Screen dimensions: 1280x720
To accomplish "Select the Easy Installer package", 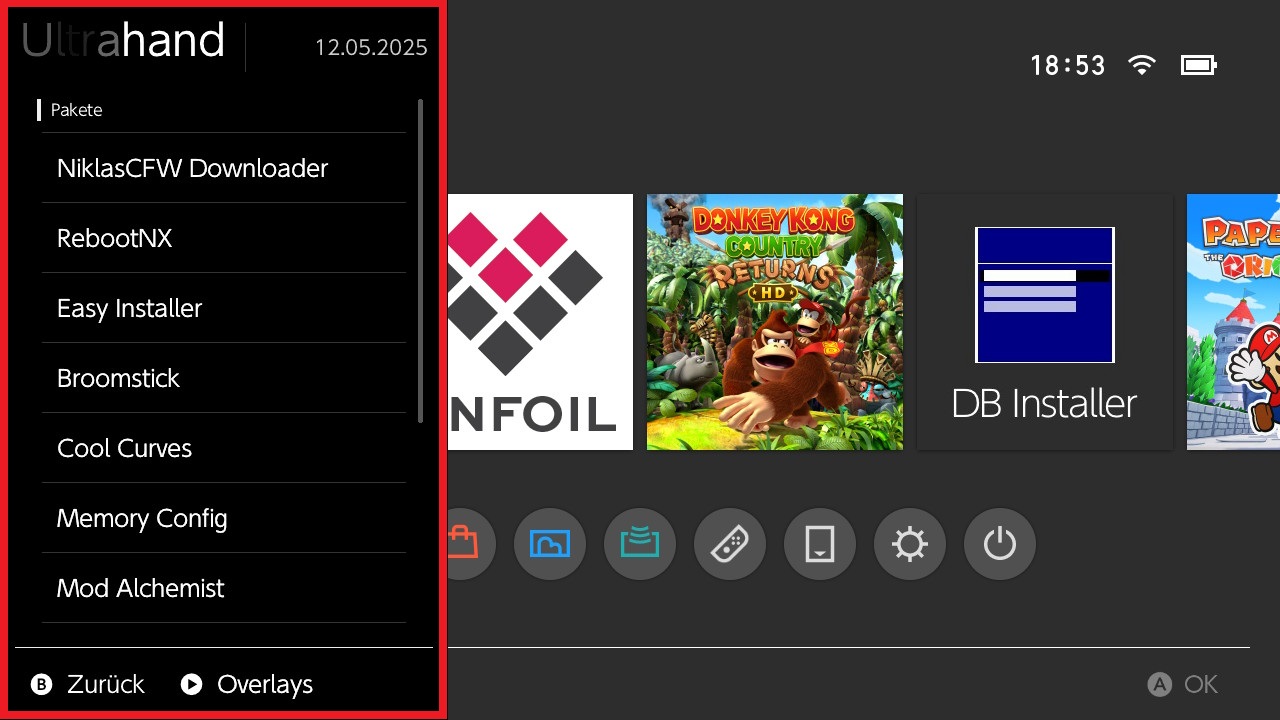I will click(x=224, y=308).
